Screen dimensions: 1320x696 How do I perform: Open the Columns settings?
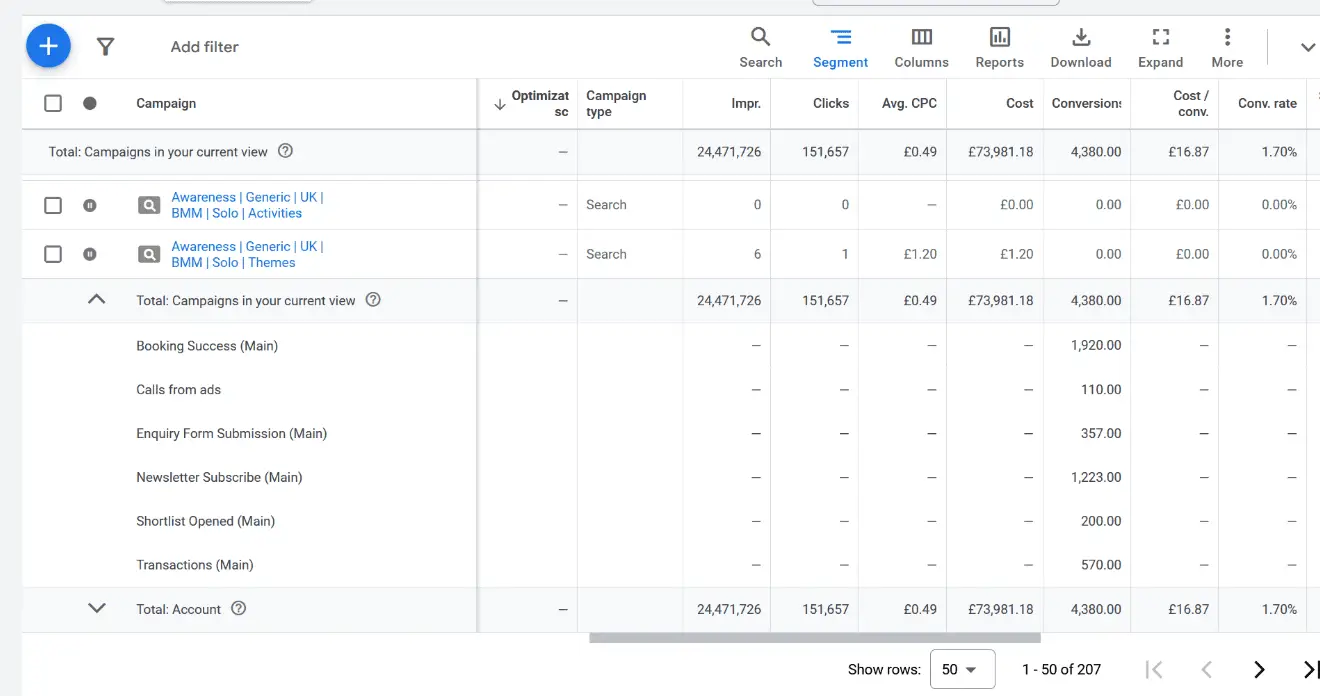pos(921,46)
